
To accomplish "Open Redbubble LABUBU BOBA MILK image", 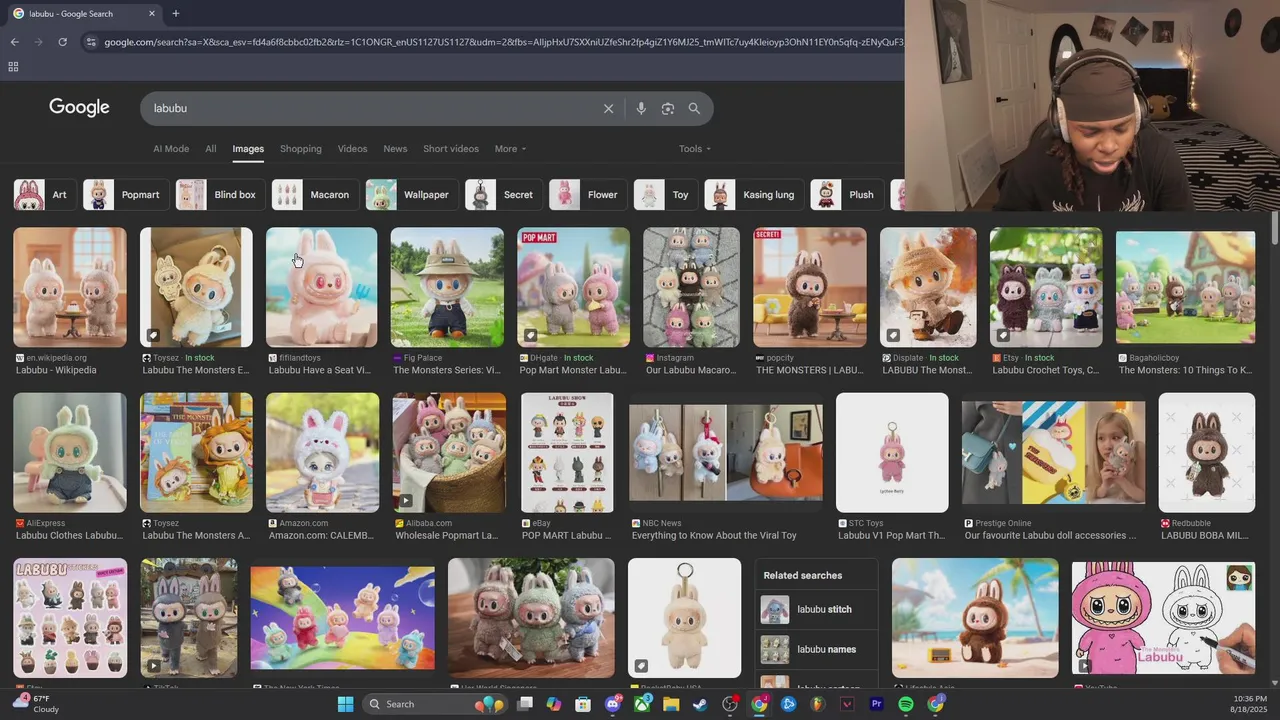I will (x=1207, y=452).
